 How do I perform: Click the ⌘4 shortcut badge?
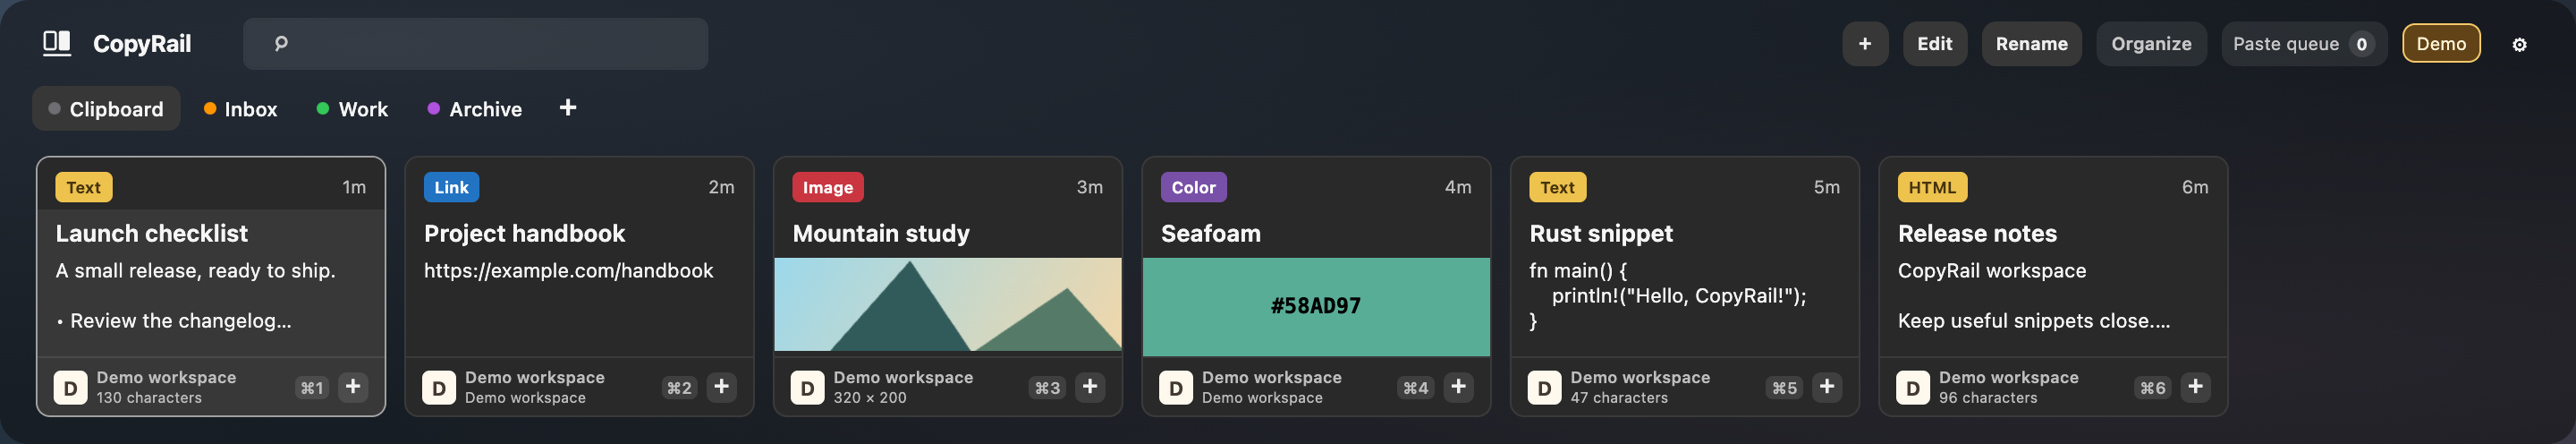coord(1416,388)
